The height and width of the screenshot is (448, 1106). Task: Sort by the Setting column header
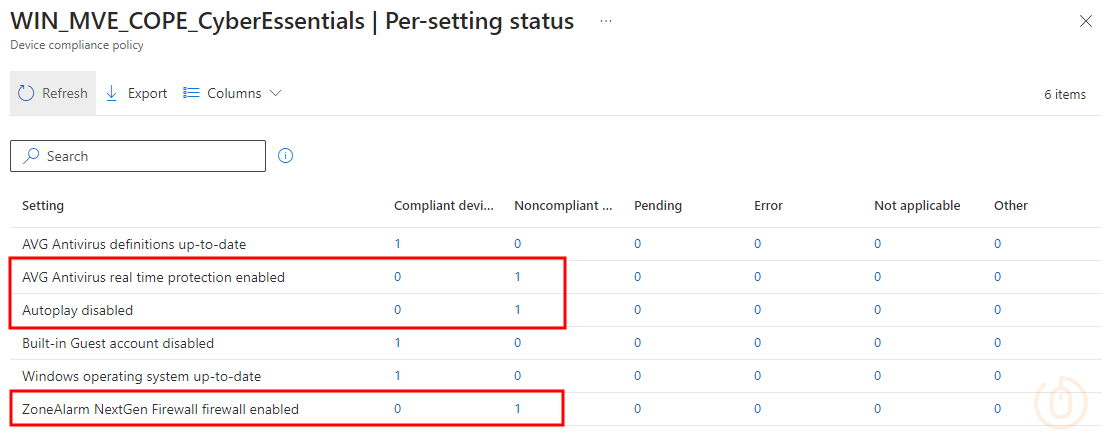[x=43, y=206]
